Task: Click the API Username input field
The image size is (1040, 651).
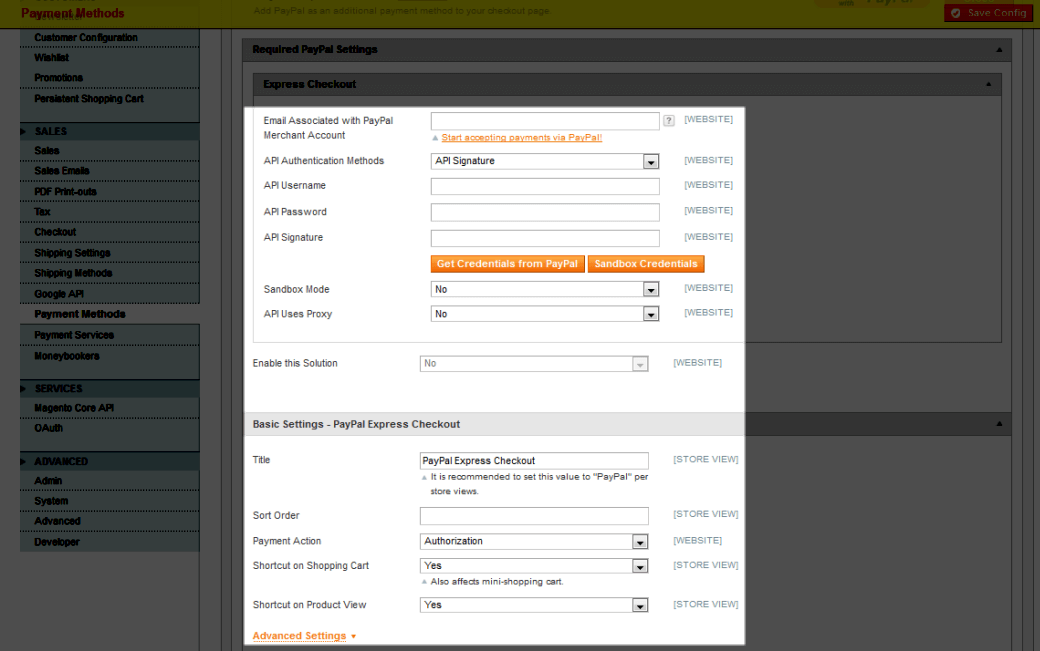Action: tap(545, 186)
